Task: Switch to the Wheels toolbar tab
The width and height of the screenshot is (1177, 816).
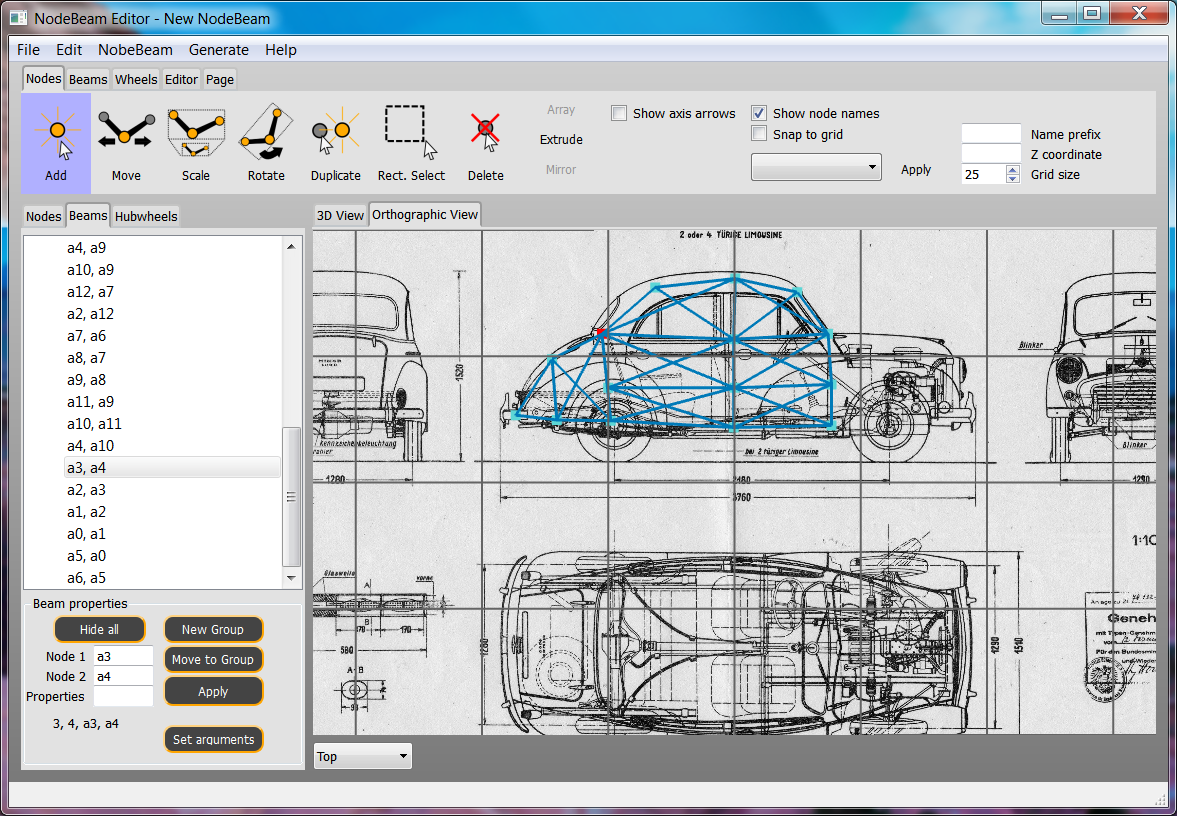Action: [x=136, y=80]
